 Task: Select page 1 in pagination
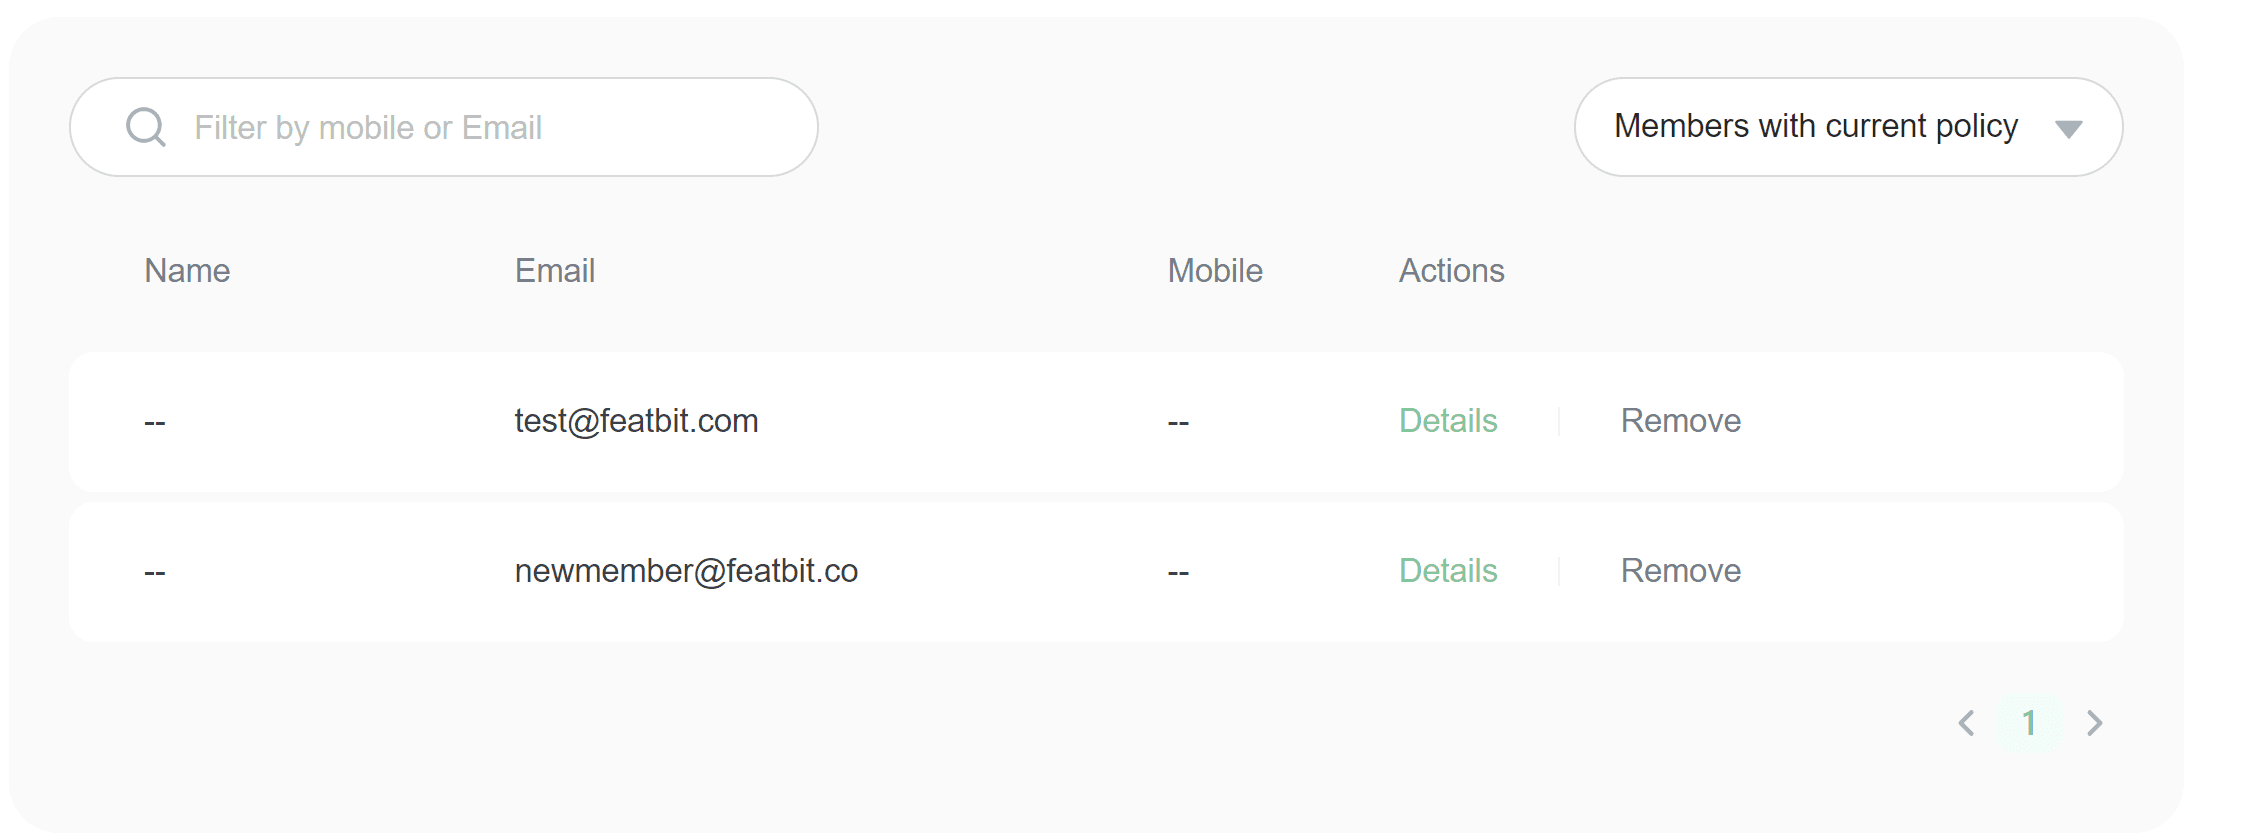pos(2029,723)
